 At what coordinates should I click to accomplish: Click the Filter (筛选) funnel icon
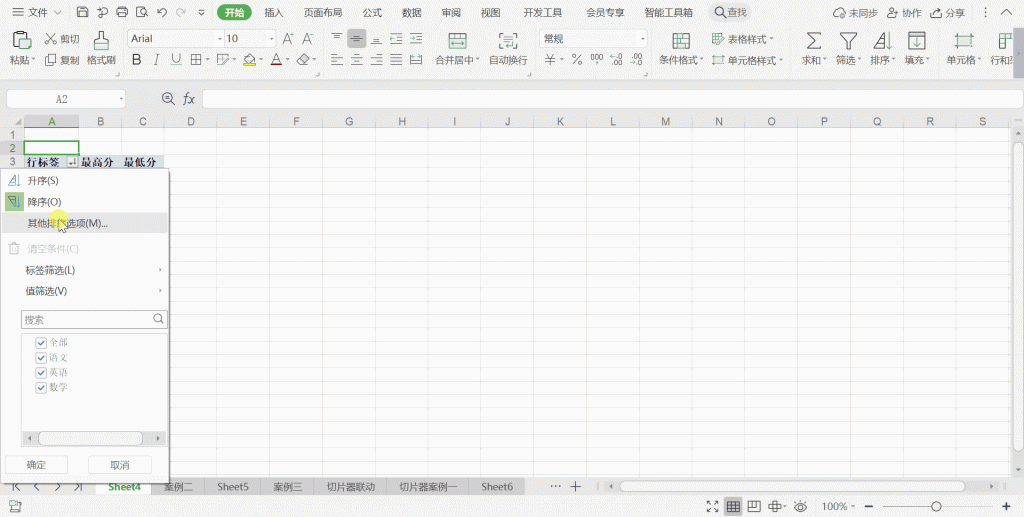click(x=848, y=40)
